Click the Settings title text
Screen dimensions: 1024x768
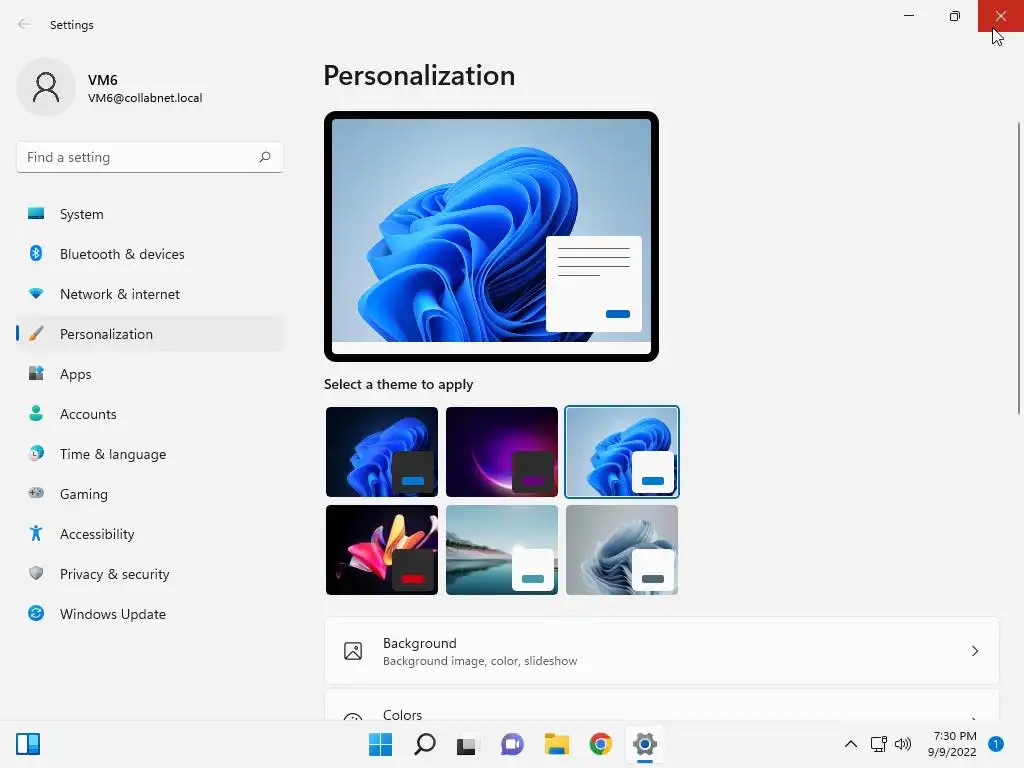point(72,25)
